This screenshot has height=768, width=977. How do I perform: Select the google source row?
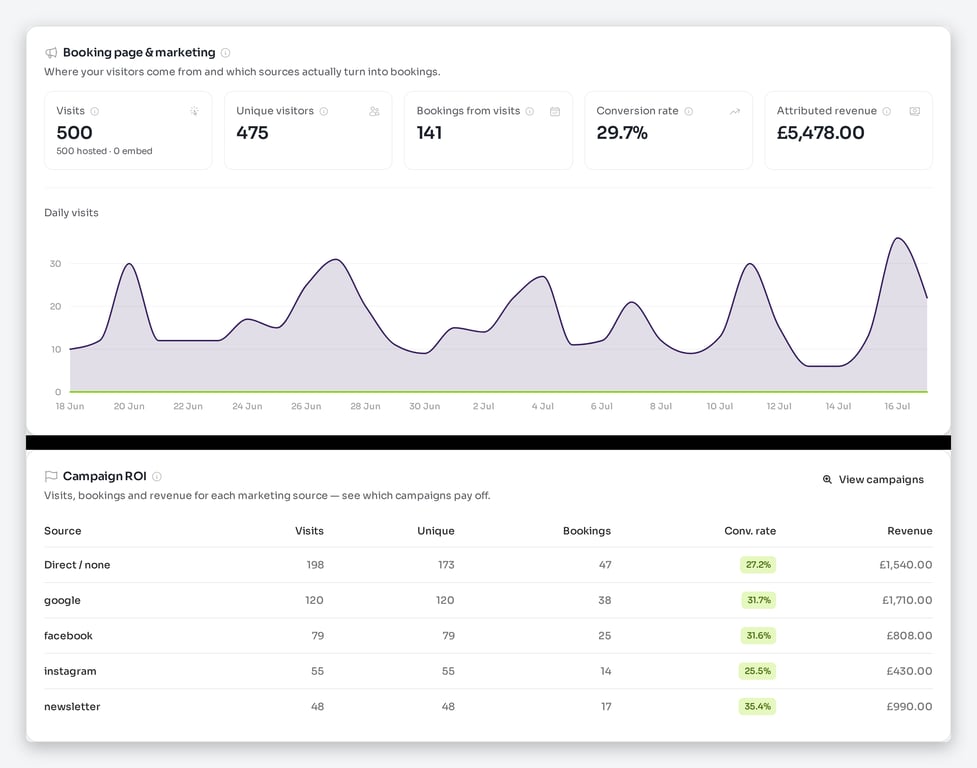point(488,600)
